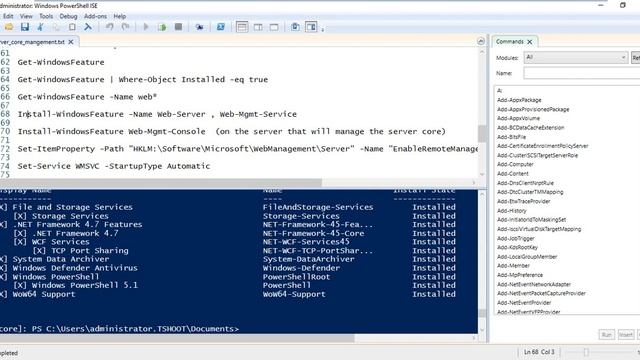Redo the edit via the toolbar arrow
Image resolution: width=640 pixels, height=360 pixels.
[125, 27]
